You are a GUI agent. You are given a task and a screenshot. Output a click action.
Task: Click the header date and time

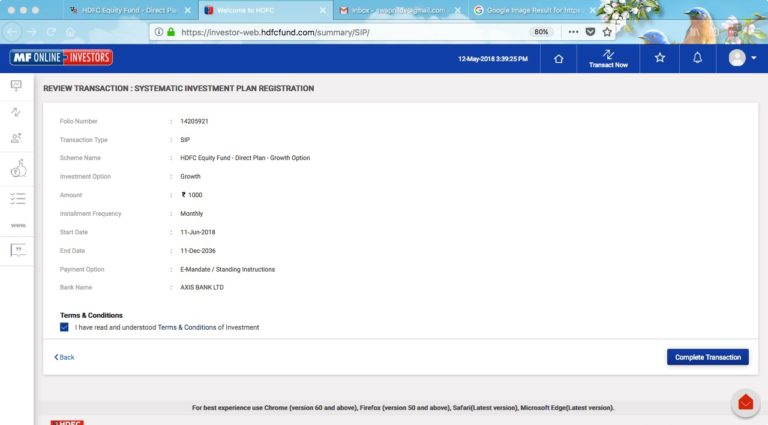(493, 59)
